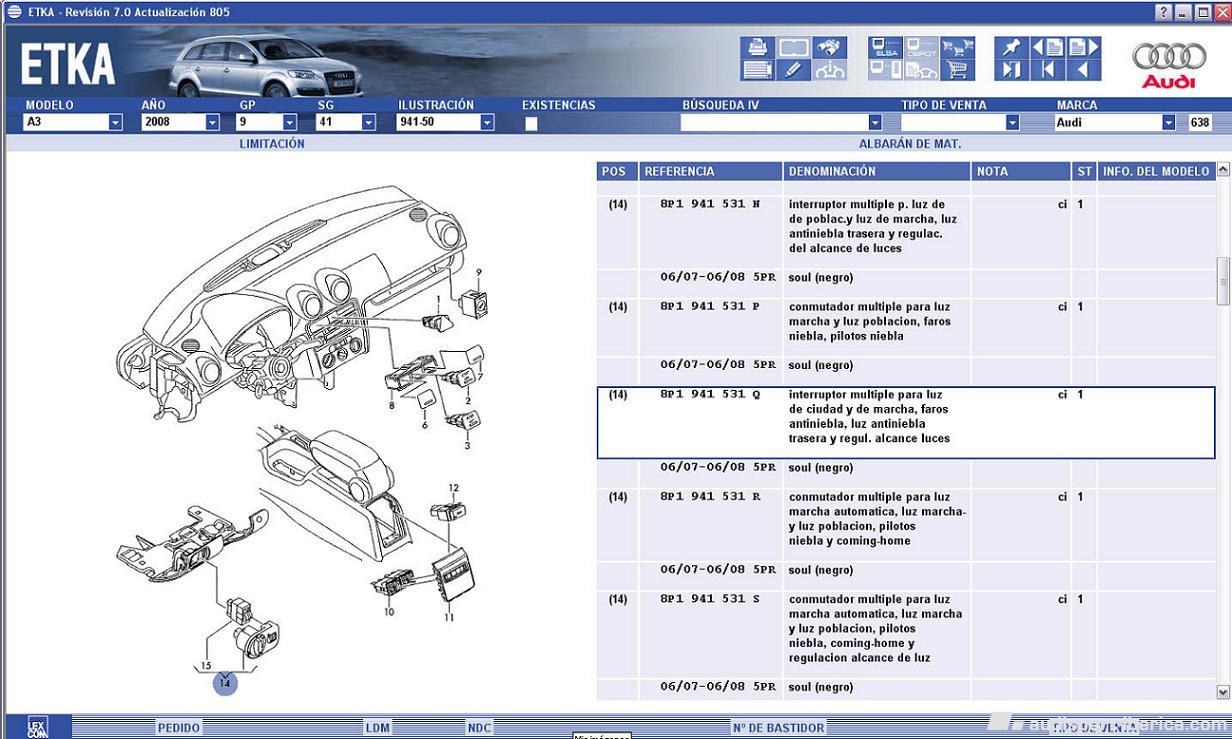This screenshot has height=739, width=1232.
Task: Open the Albarán de Mat. section label
Action: [910, 144]
